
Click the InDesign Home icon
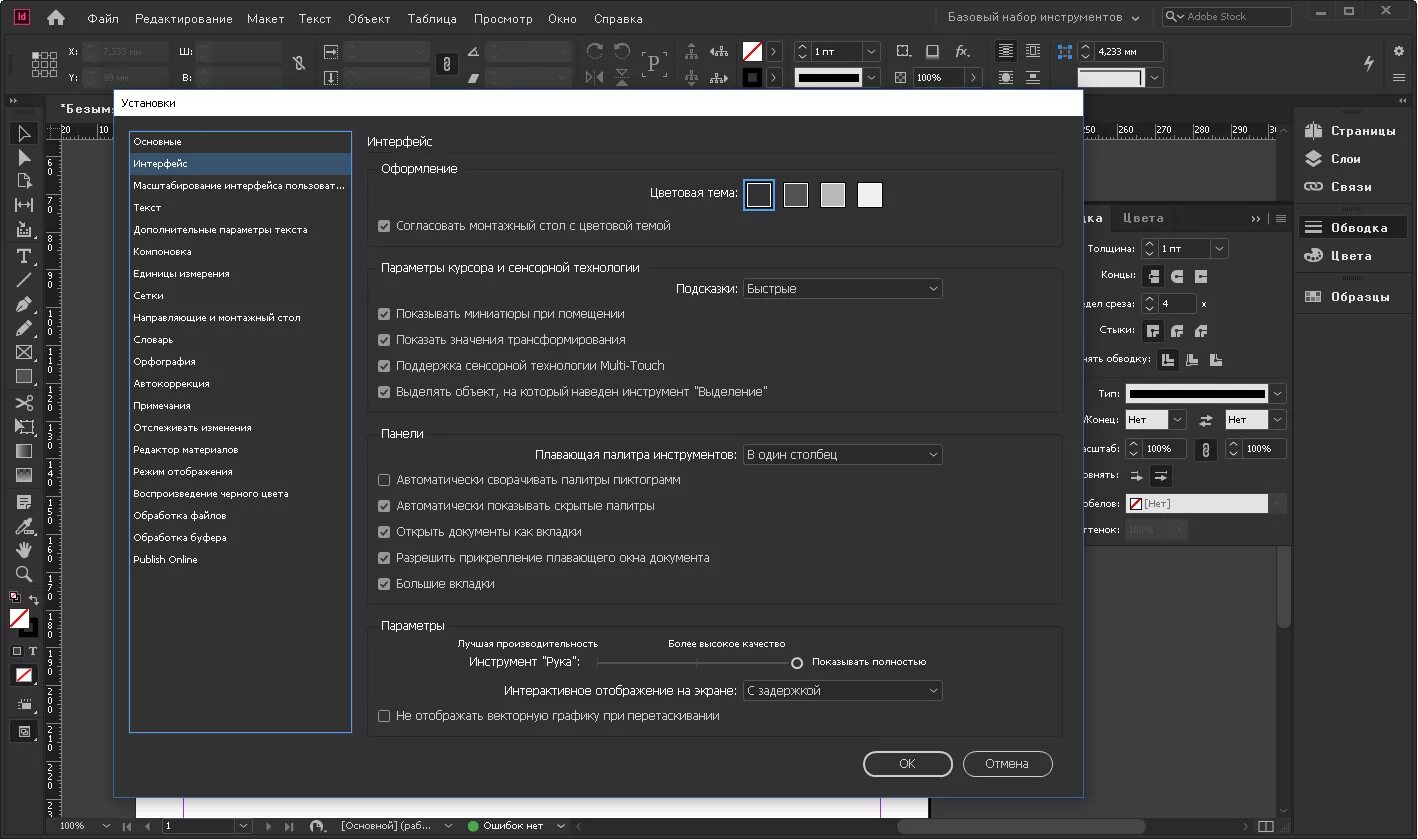pyautogui.click(x=56, y=18)
